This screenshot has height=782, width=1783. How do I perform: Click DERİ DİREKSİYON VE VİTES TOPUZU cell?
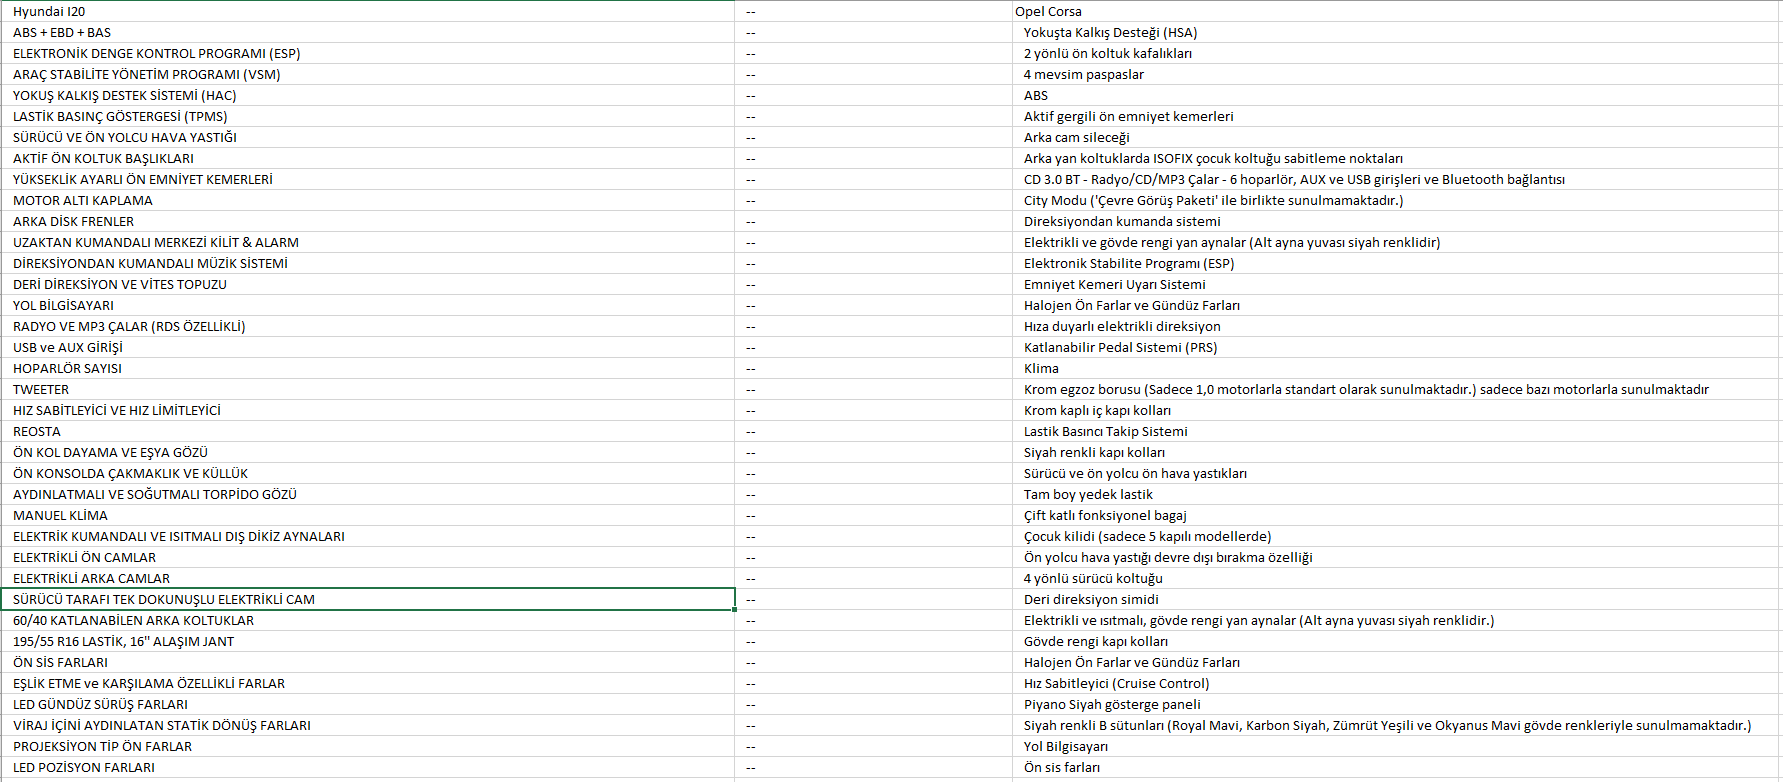[x=368, y=284]
